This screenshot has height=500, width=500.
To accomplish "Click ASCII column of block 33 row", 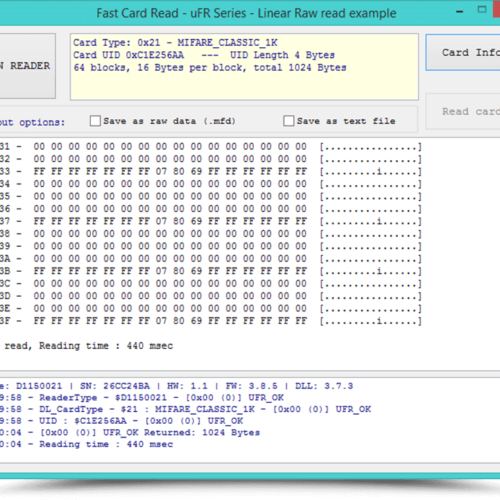I will 371,172.
